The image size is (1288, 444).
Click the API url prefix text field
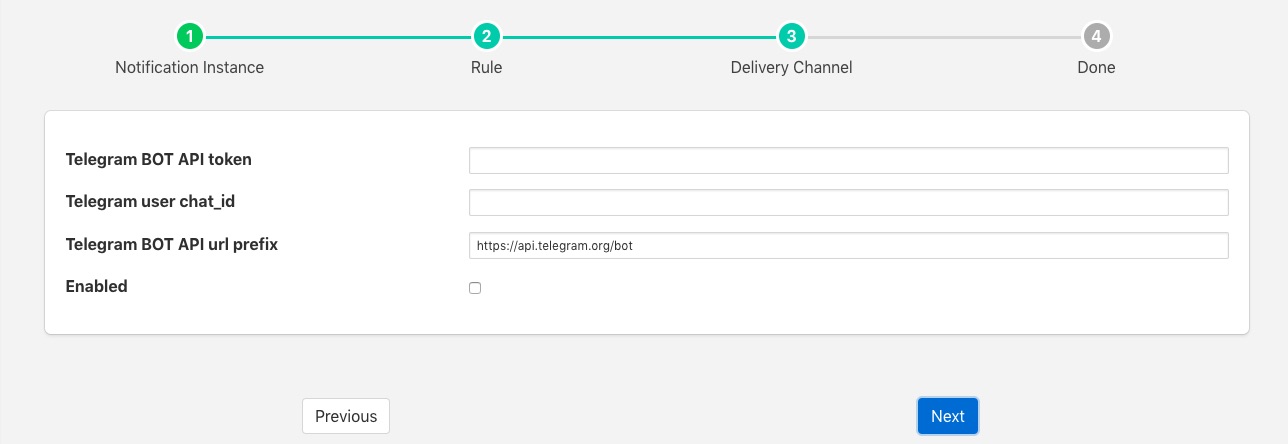[x=848, y=246]
